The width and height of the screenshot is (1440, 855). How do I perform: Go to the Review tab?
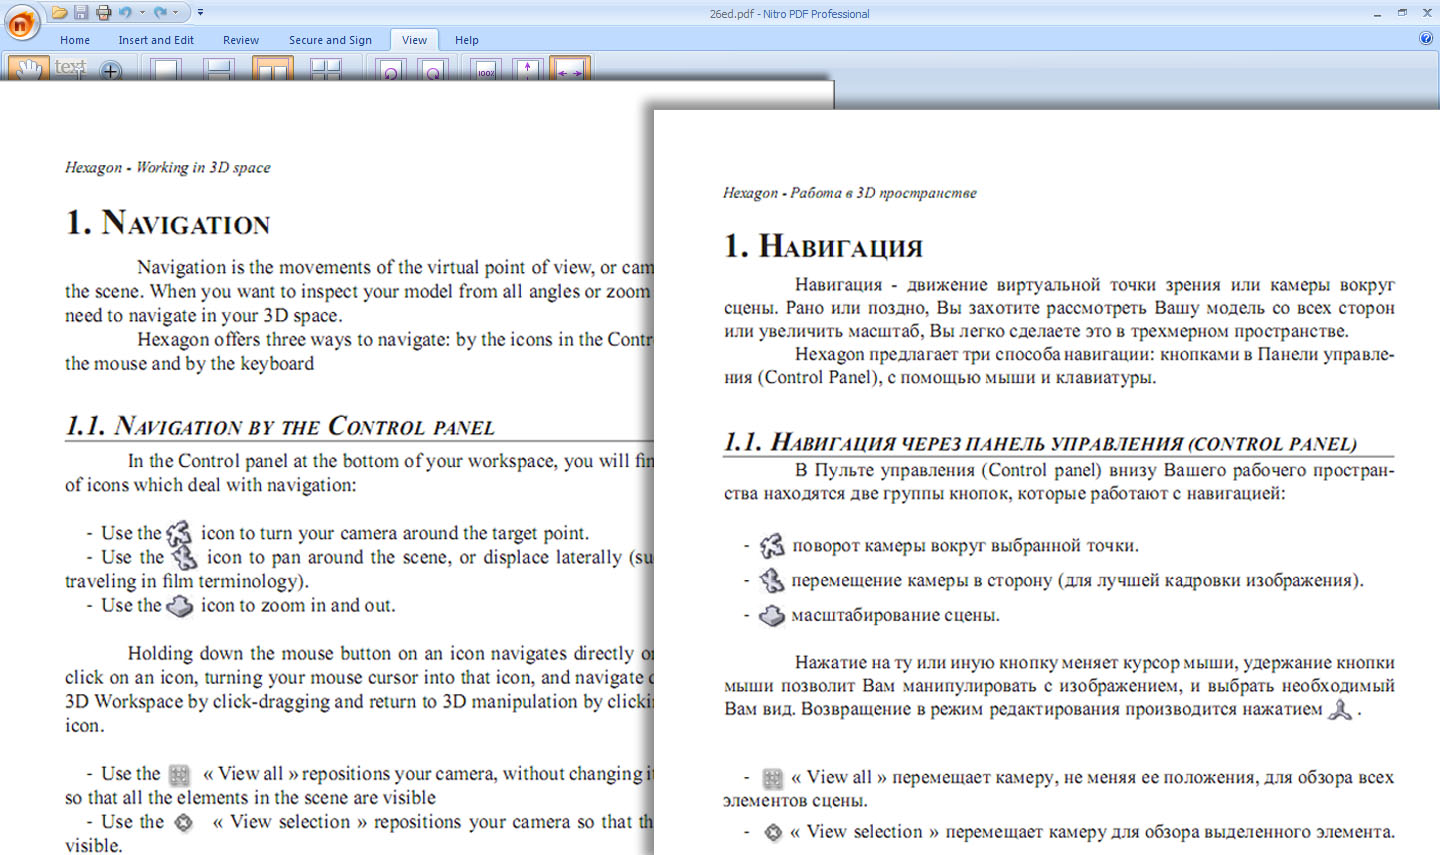[241, 40]
